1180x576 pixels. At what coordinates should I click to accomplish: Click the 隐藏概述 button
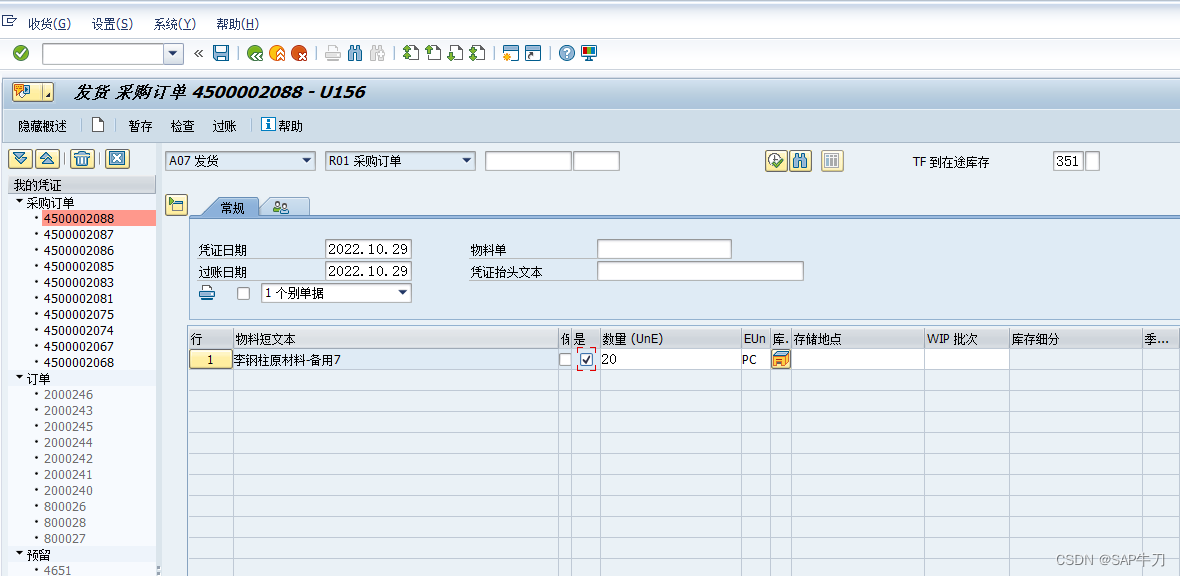[43, 126]
